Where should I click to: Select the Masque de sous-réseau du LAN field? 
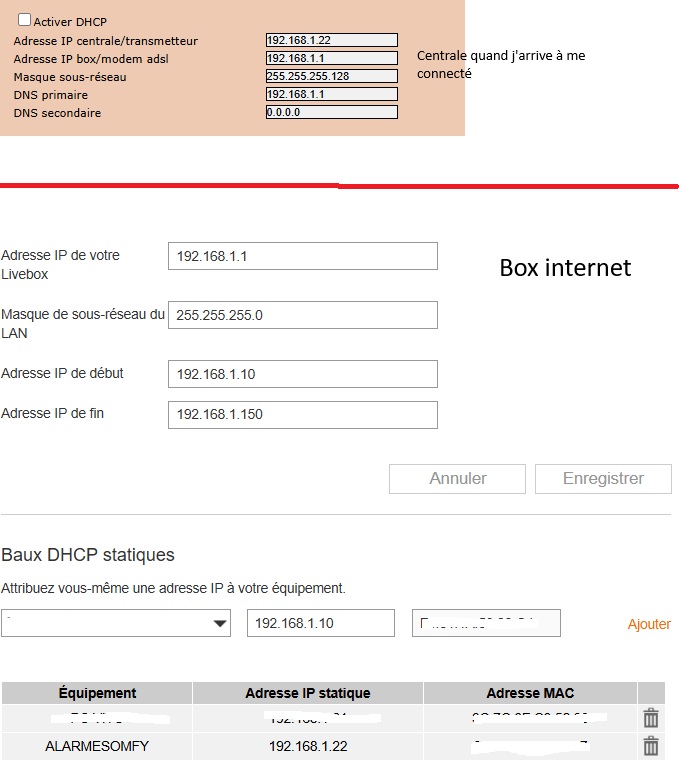tap(303, 315)
